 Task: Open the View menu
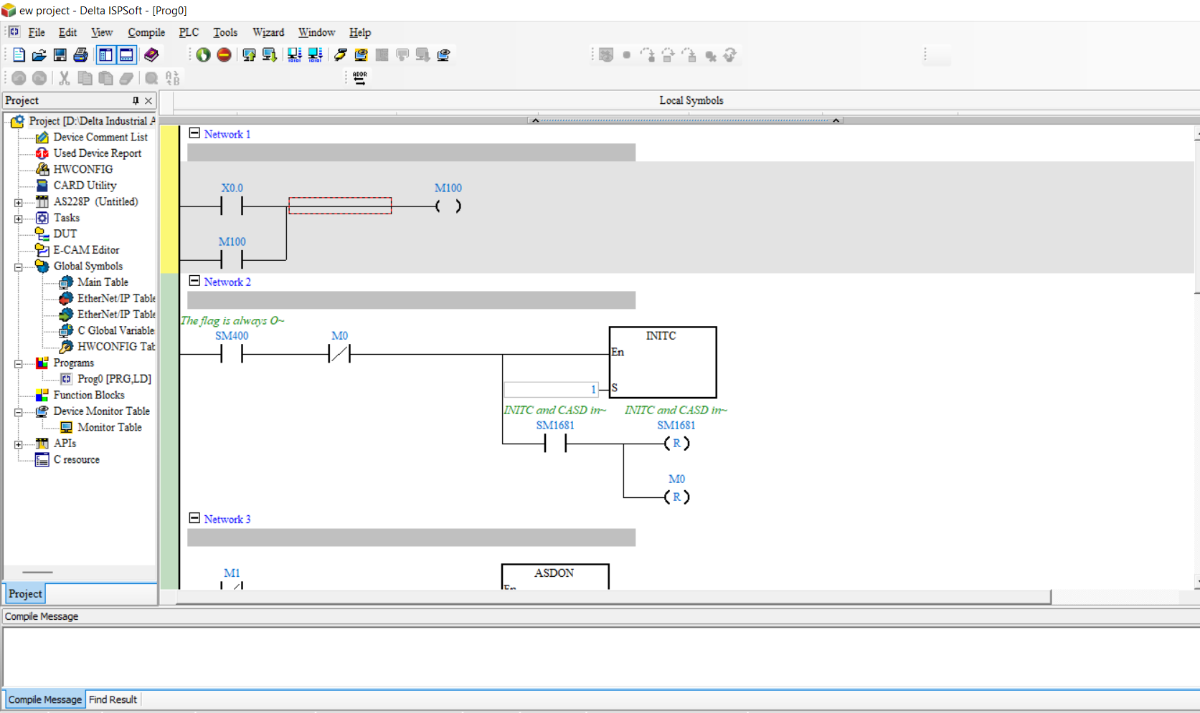pyautogui.click(x=102, y=32)
